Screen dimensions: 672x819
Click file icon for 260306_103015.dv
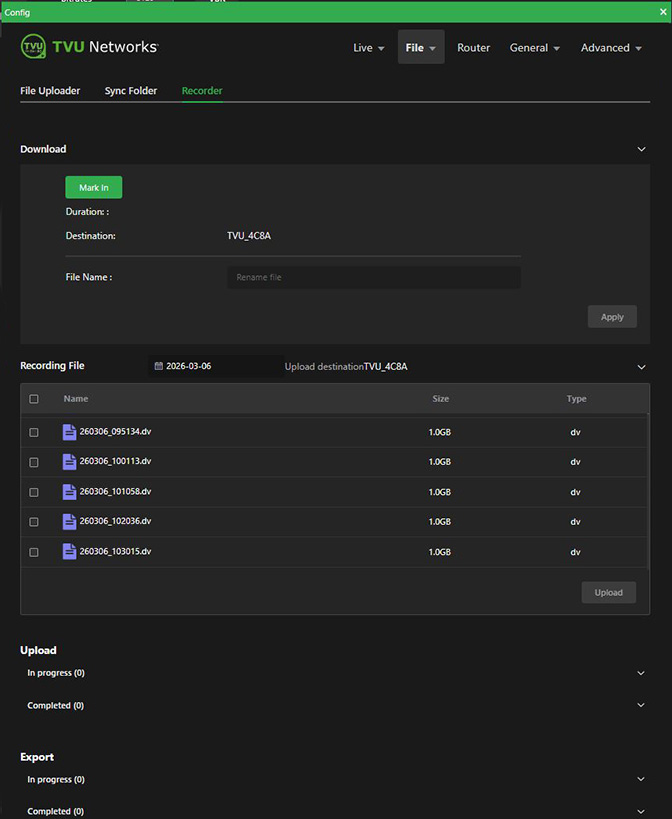[69, 552]
